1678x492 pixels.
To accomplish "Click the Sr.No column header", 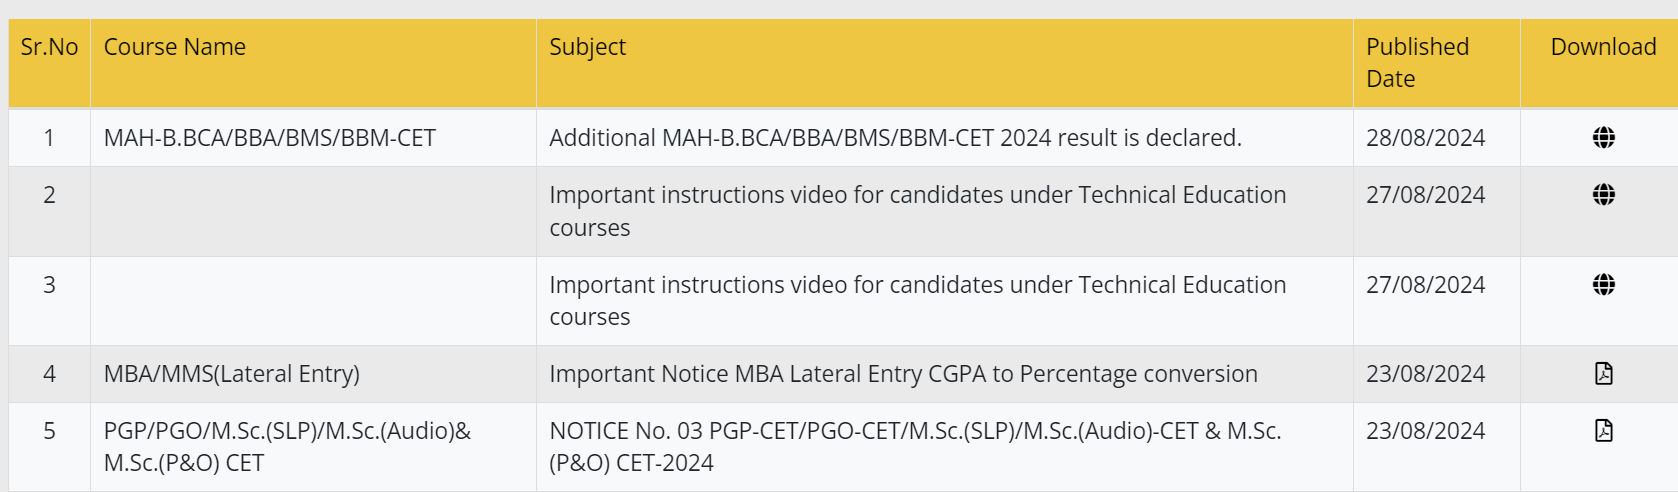I will (49, 47).
